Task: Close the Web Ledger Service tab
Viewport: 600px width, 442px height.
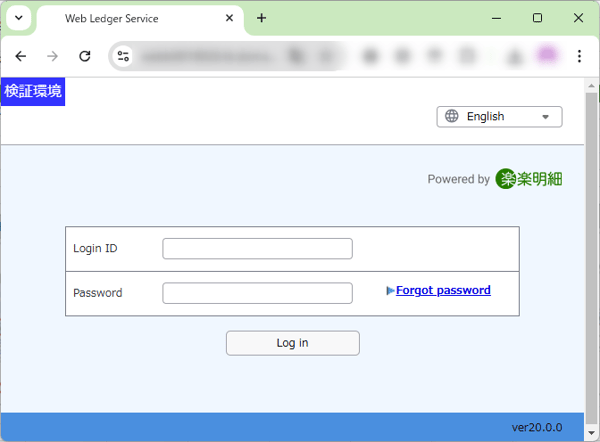Action: click(230, 18)
